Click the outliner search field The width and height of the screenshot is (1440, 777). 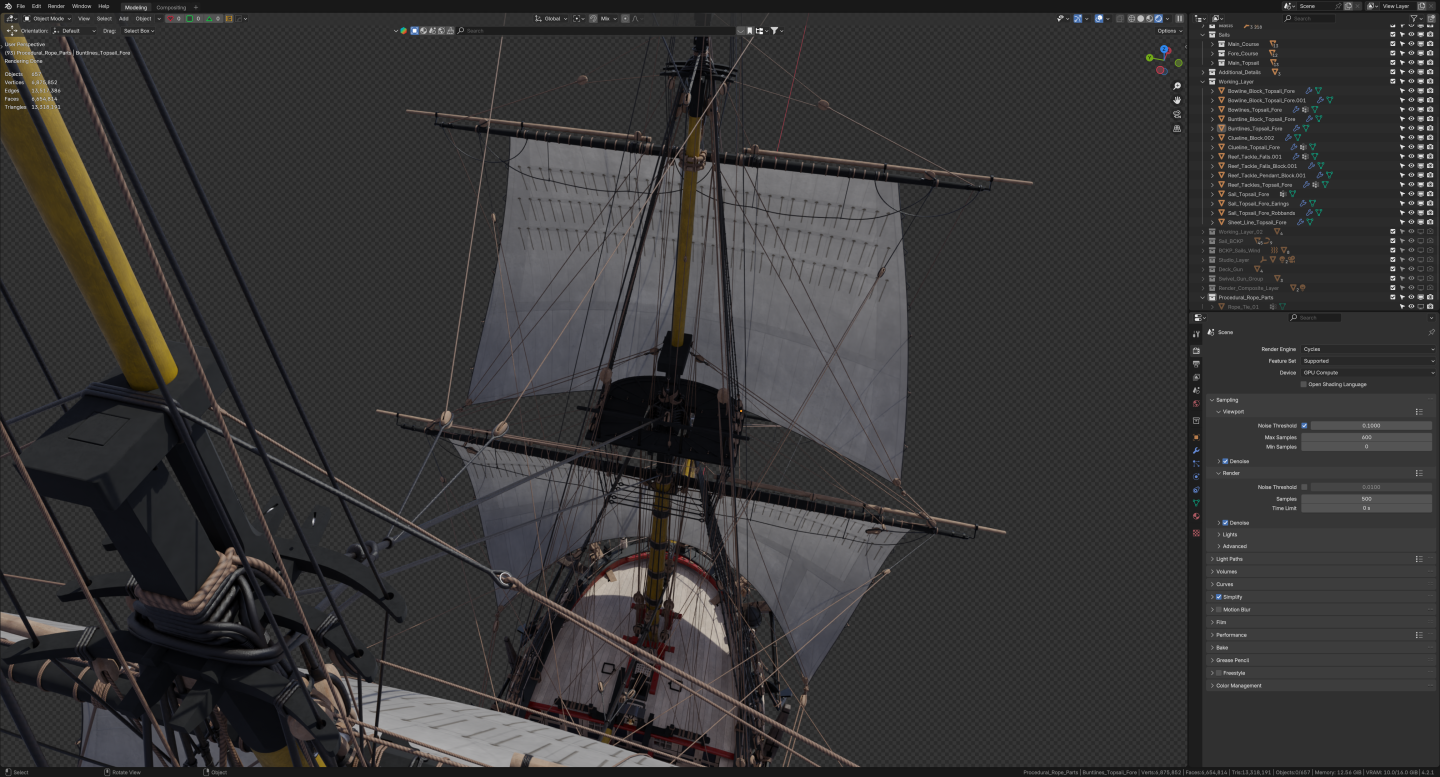tap(1310, 18)
